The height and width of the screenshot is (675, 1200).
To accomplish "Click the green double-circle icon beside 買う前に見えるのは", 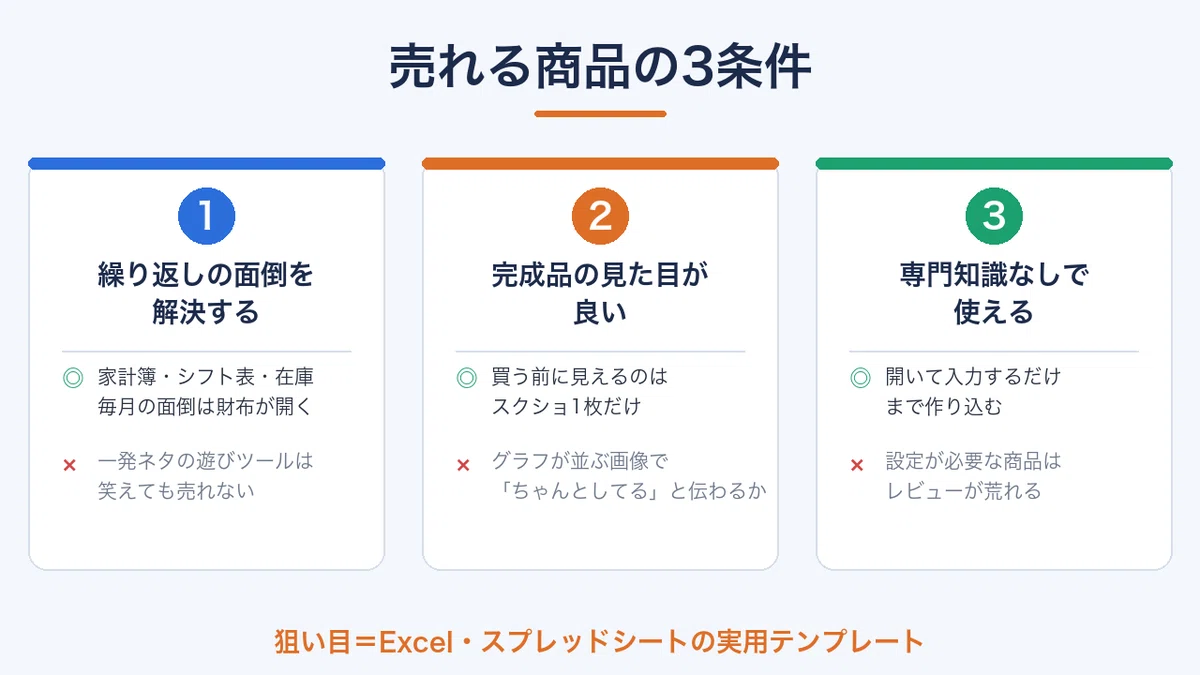I will tap(466, 378).
